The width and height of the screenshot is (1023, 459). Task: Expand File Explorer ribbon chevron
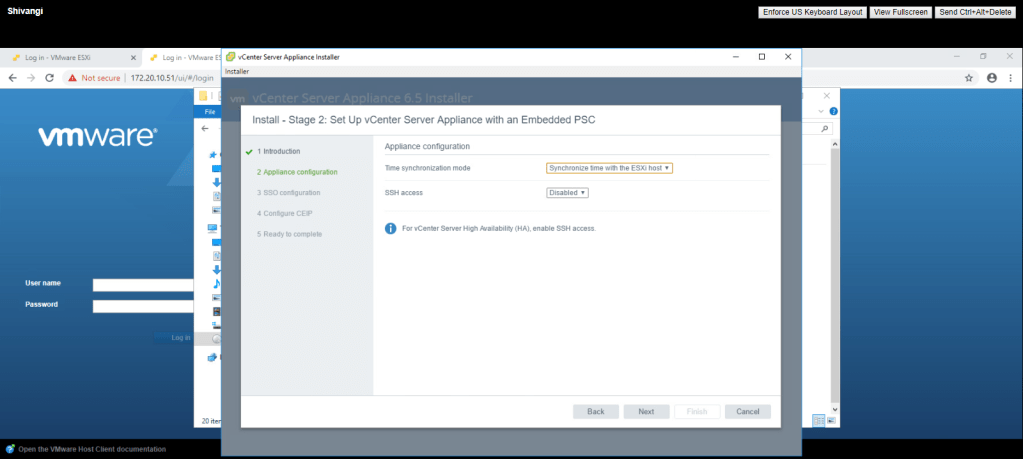click(822, 111)
